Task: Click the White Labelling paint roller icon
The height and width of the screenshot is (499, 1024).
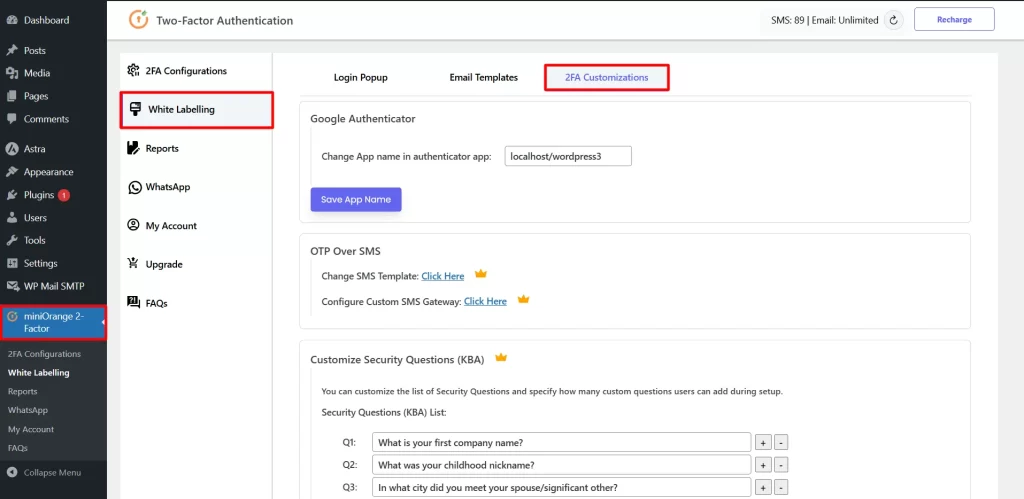Action: click(x=136, y=109)
